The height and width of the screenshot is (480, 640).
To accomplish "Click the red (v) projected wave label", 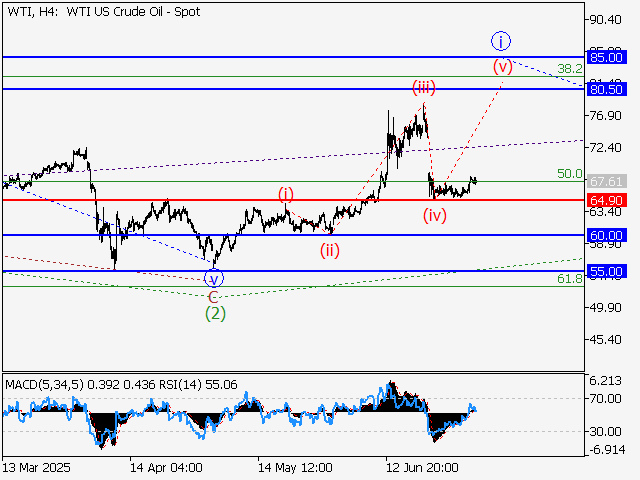I will tap(502, 67).
